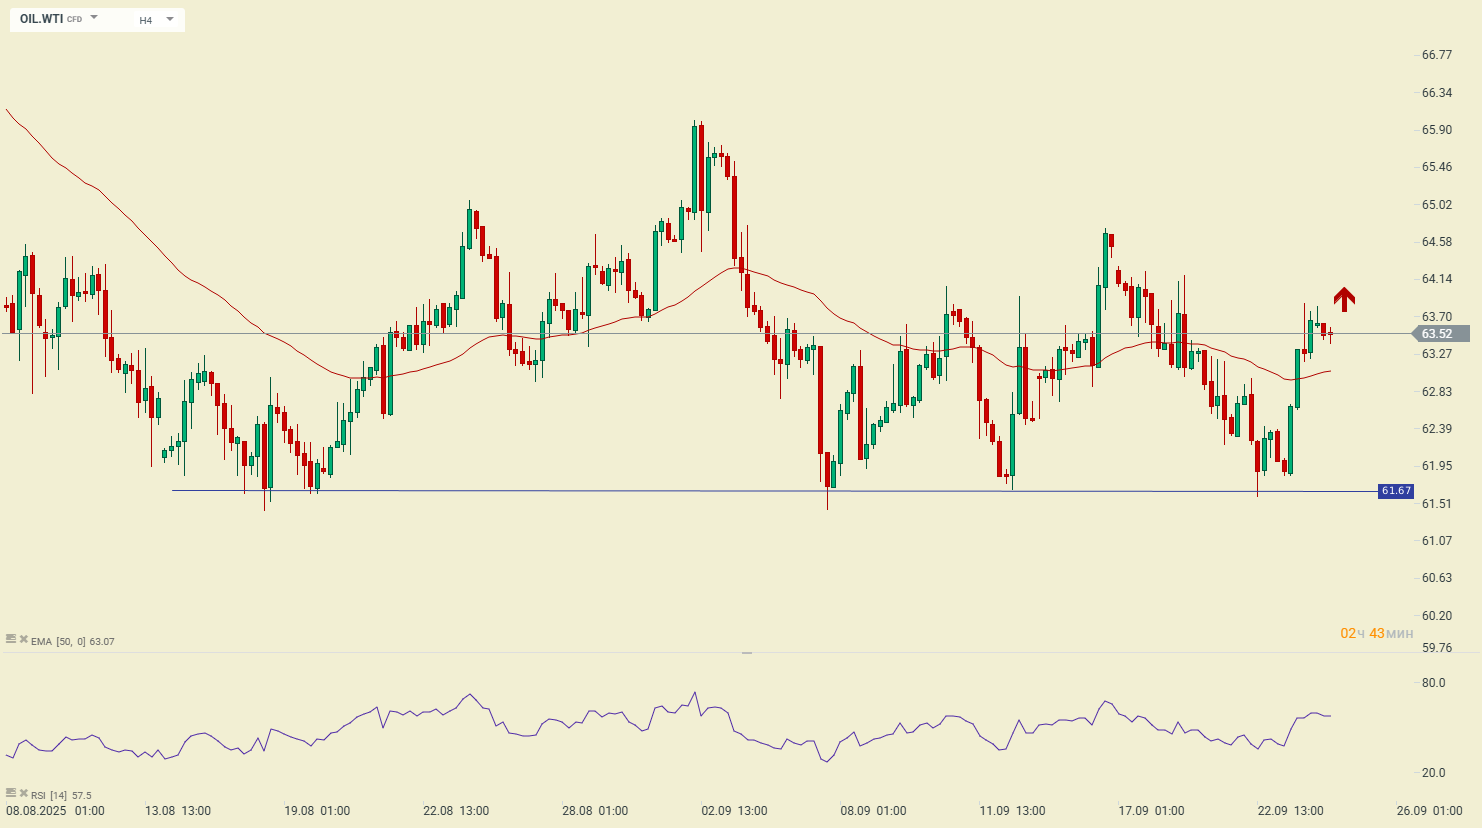Click the current price tag 63.52

1437,334
